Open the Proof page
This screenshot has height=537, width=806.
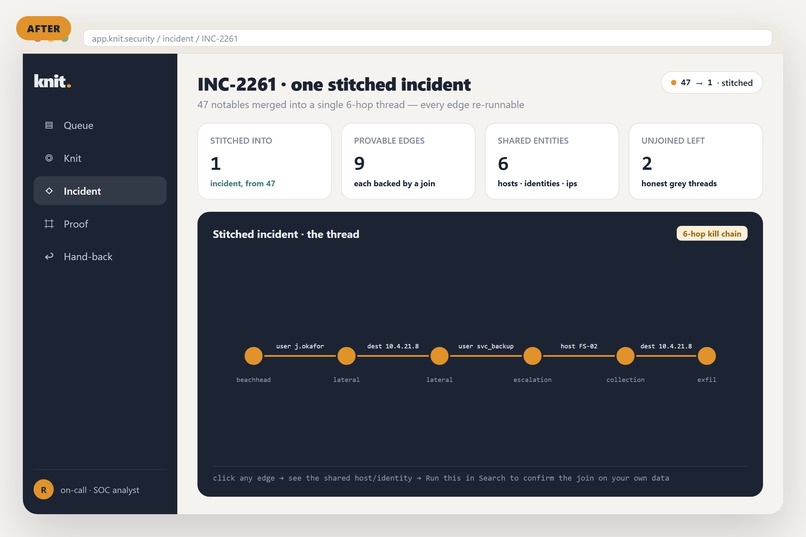pos(100,224)
